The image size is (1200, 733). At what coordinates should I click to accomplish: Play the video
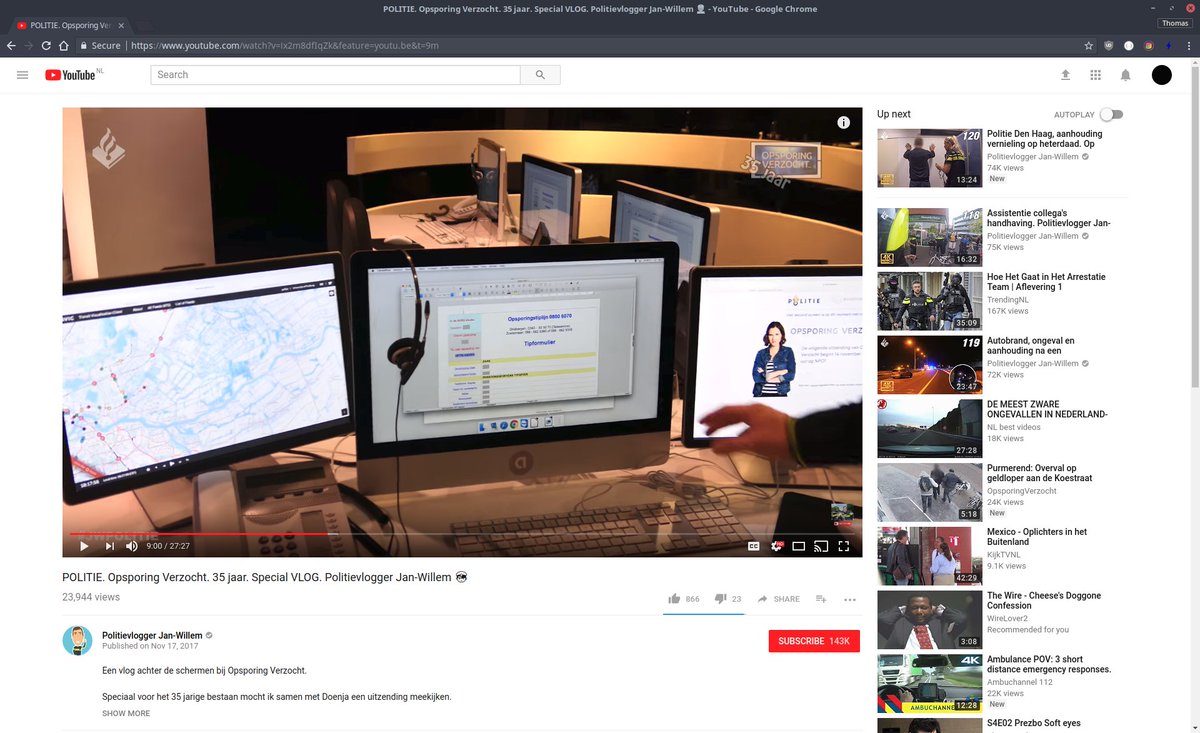(84, 546)
